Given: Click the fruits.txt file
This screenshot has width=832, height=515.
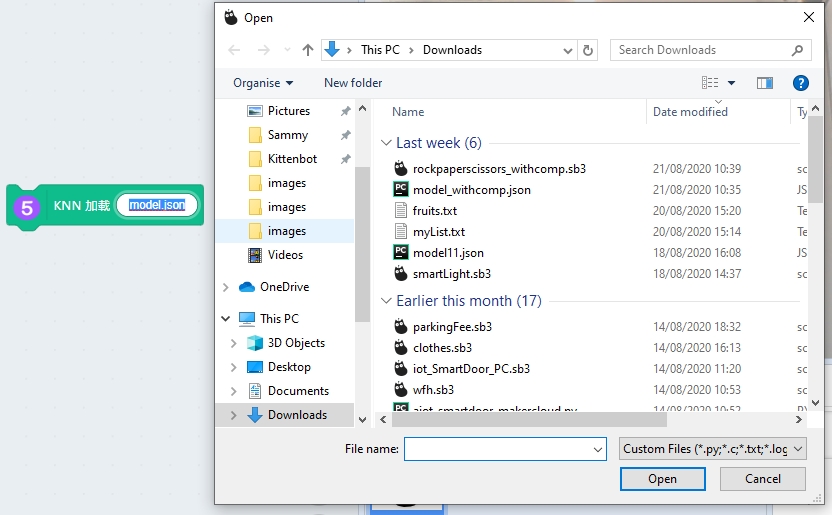Looking at the screenshot, I should click(434, 211).
